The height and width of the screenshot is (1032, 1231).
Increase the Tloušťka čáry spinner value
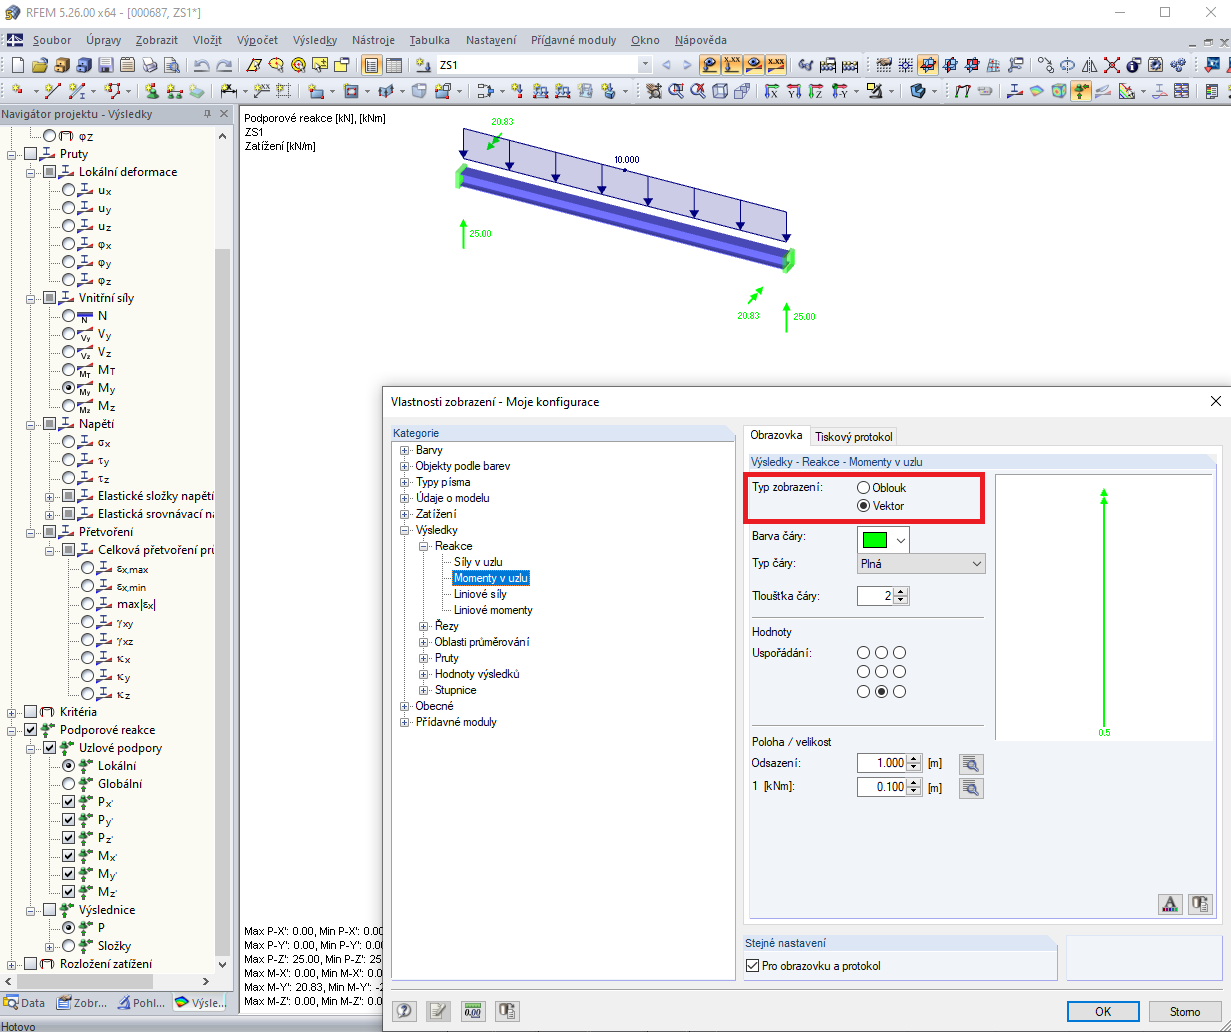[902, 592]
